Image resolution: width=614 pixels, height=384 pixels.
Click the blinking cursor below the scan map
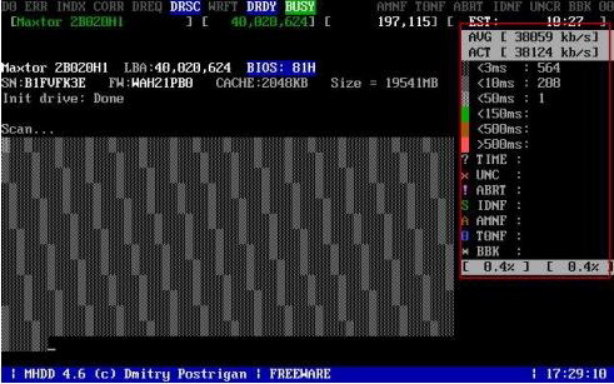tap(51, 349)
